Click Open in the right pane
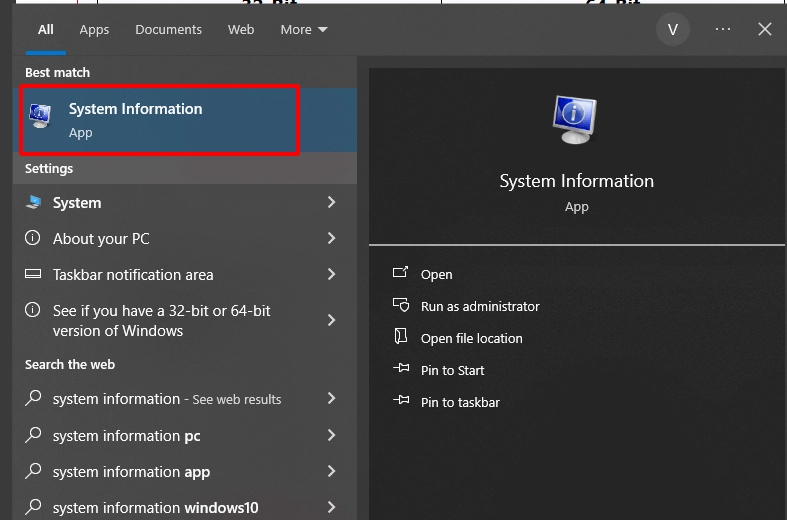Screen dimensions: 787x520 (x=436, y=275)
